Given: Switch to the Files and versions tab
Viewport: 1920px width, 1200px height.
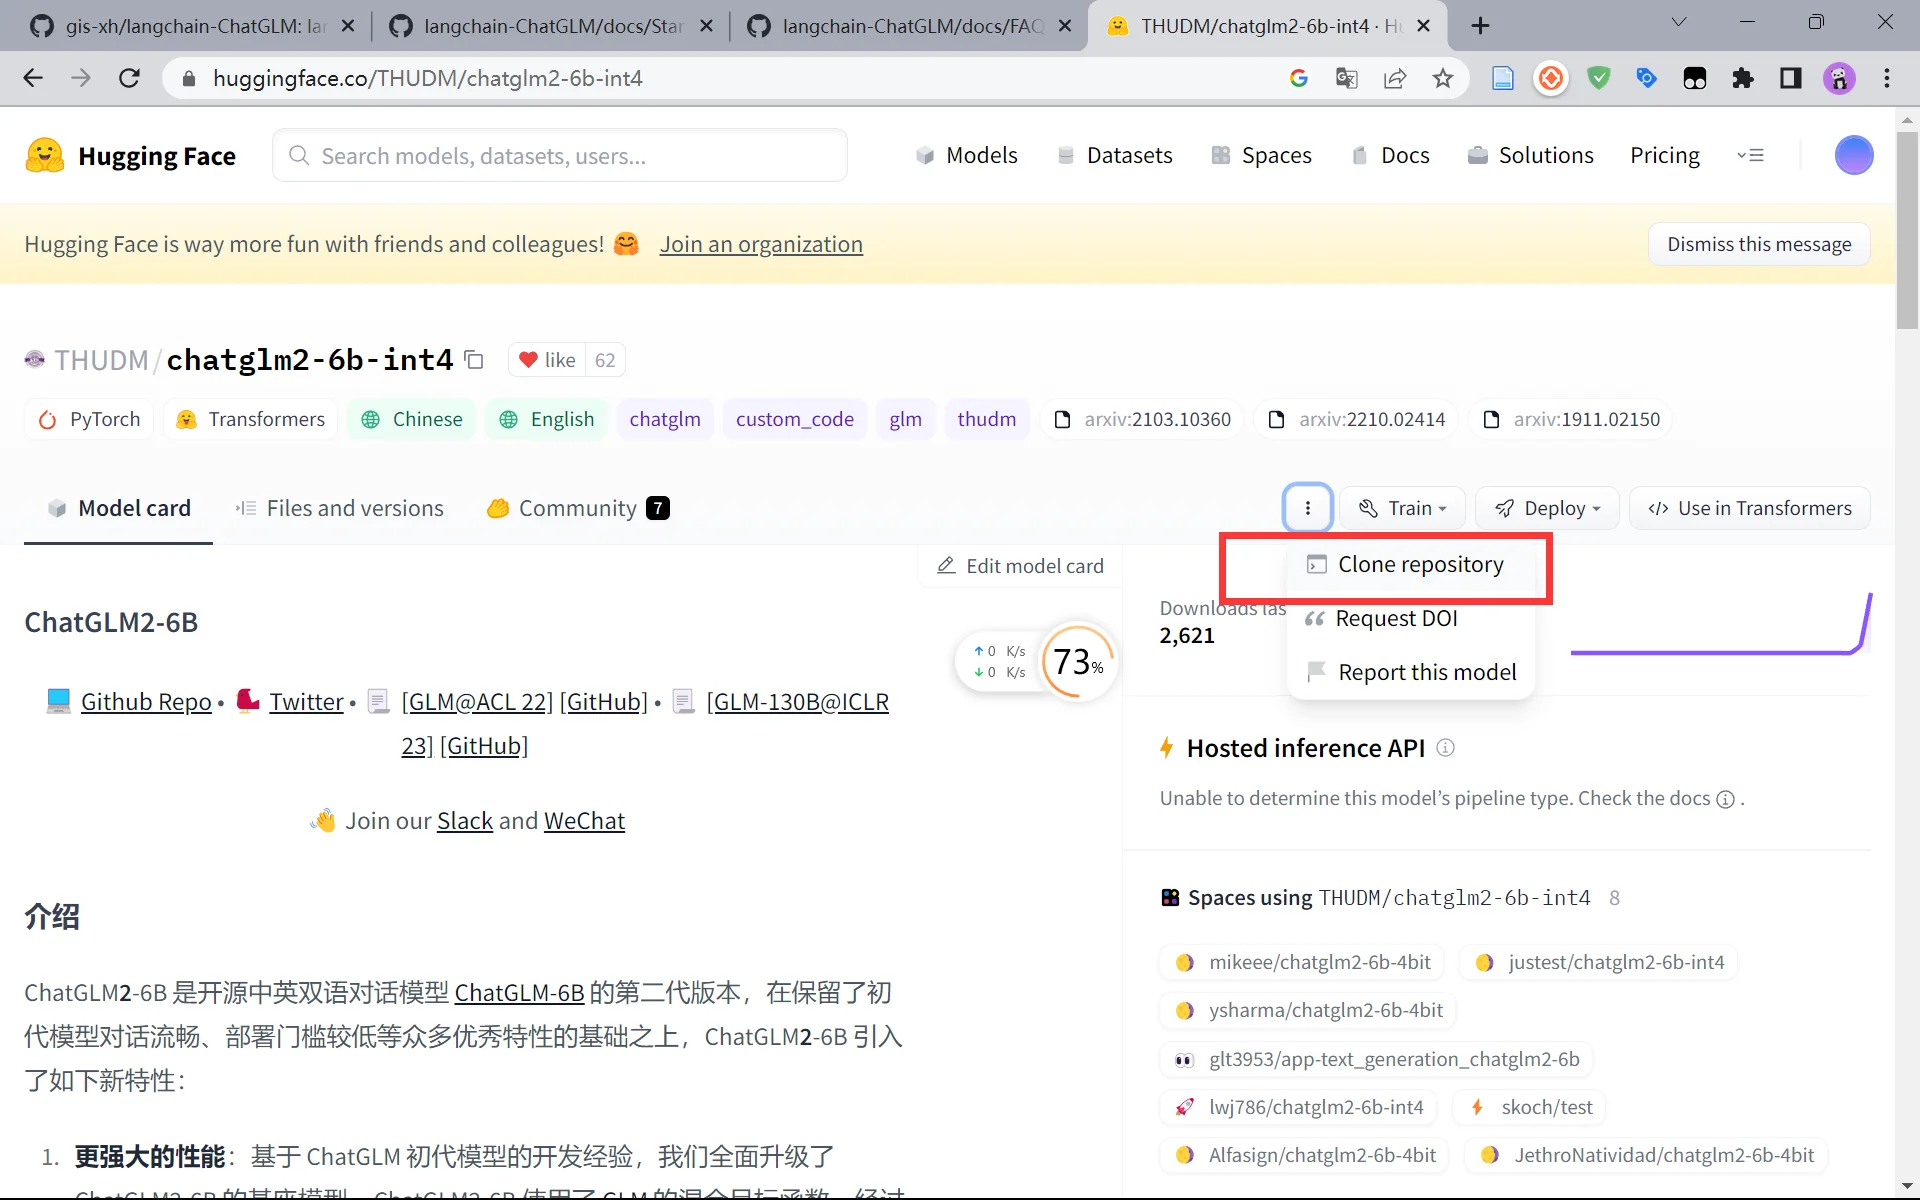Looking at the screenshot, I should coord(340,508).
